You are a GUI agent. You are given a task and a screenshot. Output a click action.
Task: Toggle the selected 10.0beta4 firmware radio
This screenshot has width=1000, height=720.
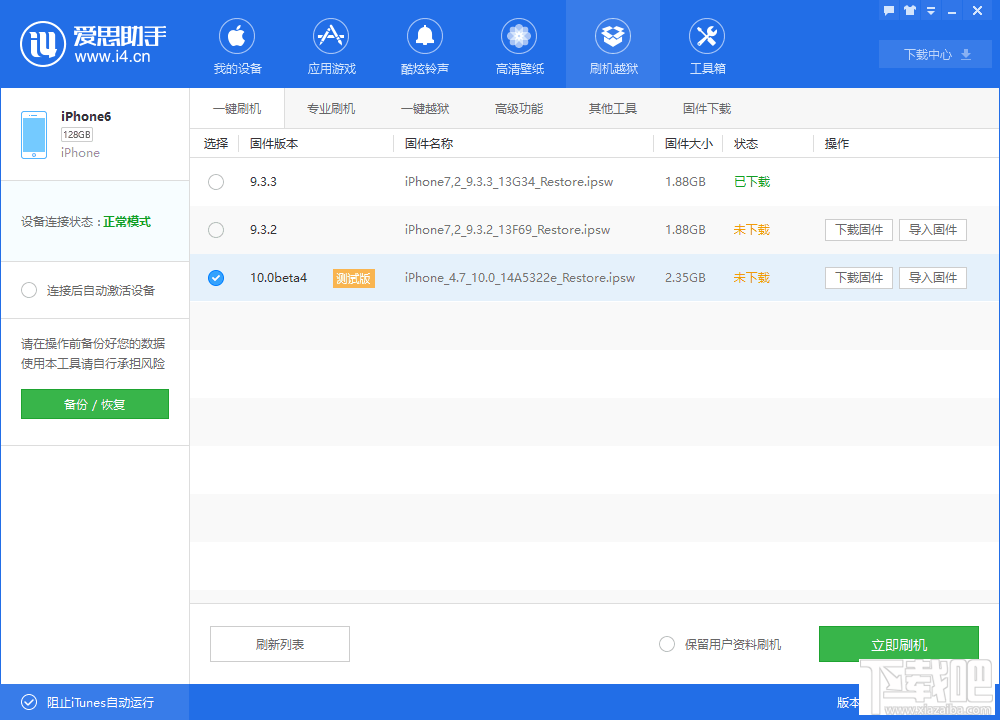tap(216, 278)
